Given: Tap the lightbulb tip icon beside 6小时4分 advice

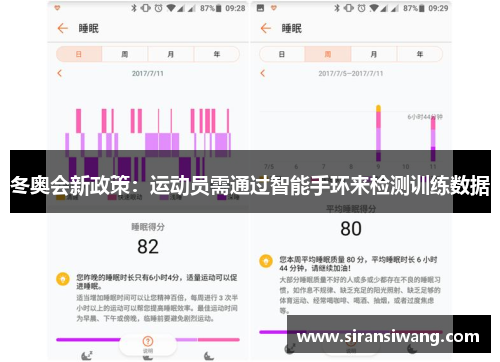Looking at the screenshot, I should click(63, 279).
